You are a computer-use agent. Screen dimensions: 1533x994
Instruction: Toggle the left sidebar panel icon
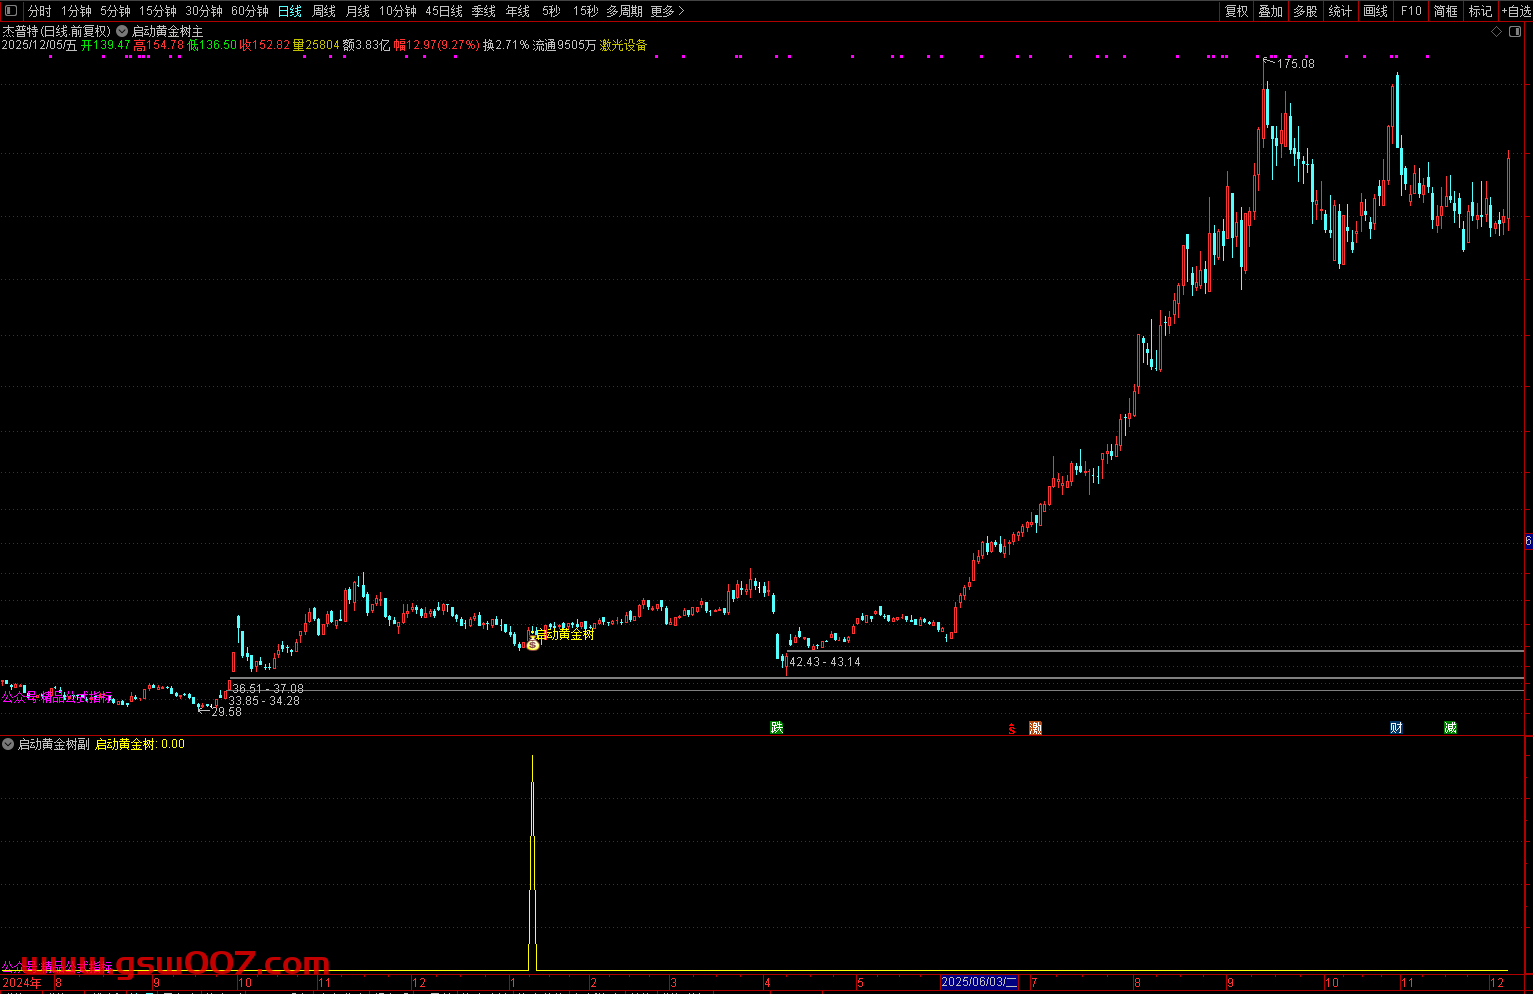[11, 11]
